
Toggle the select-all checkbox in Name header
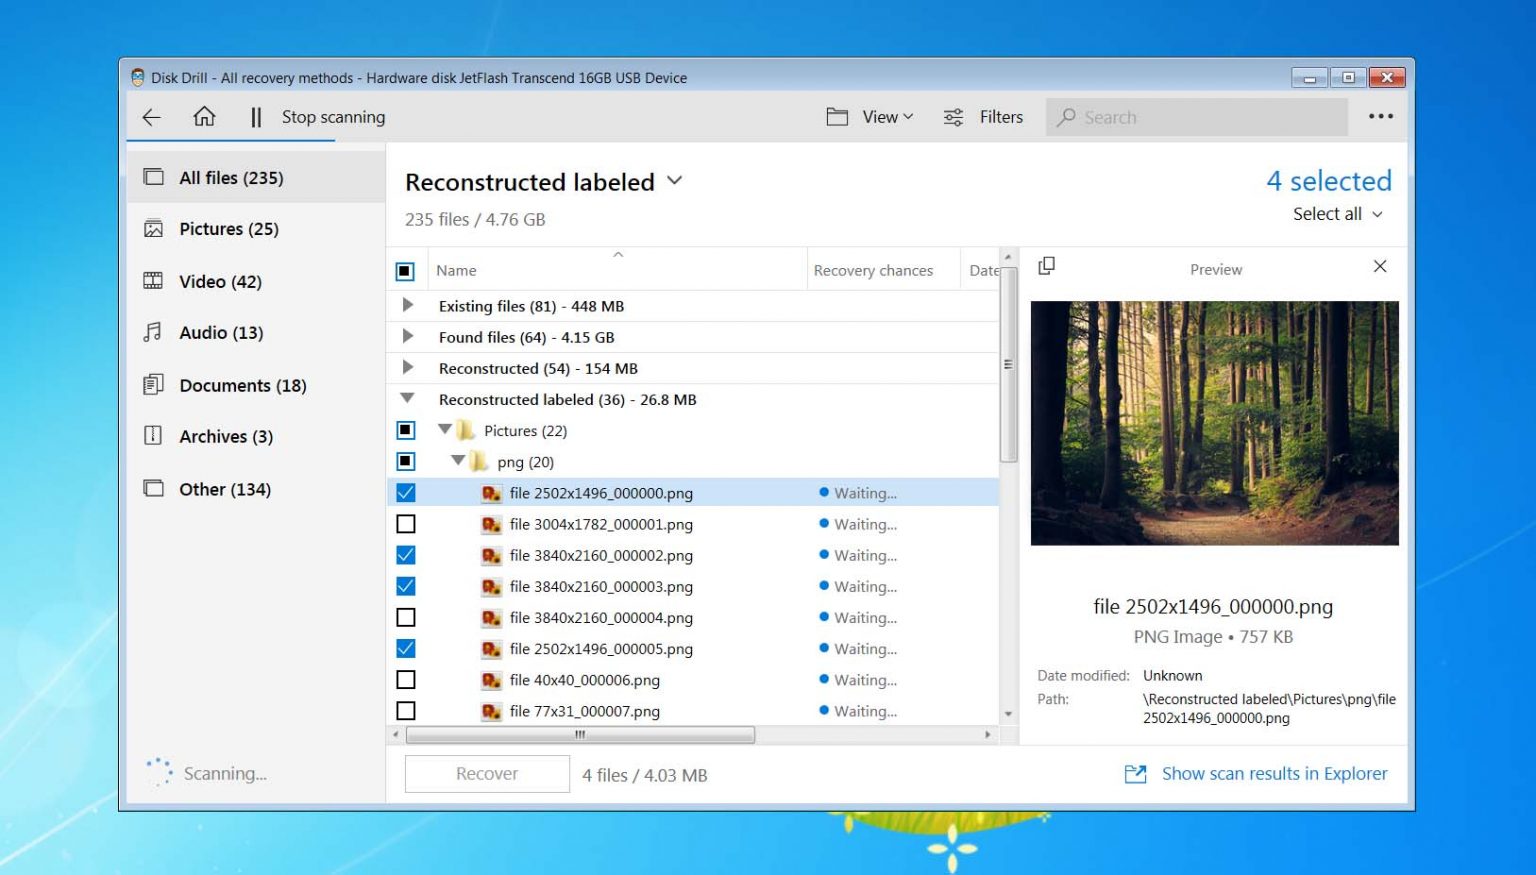coord(406,270)
